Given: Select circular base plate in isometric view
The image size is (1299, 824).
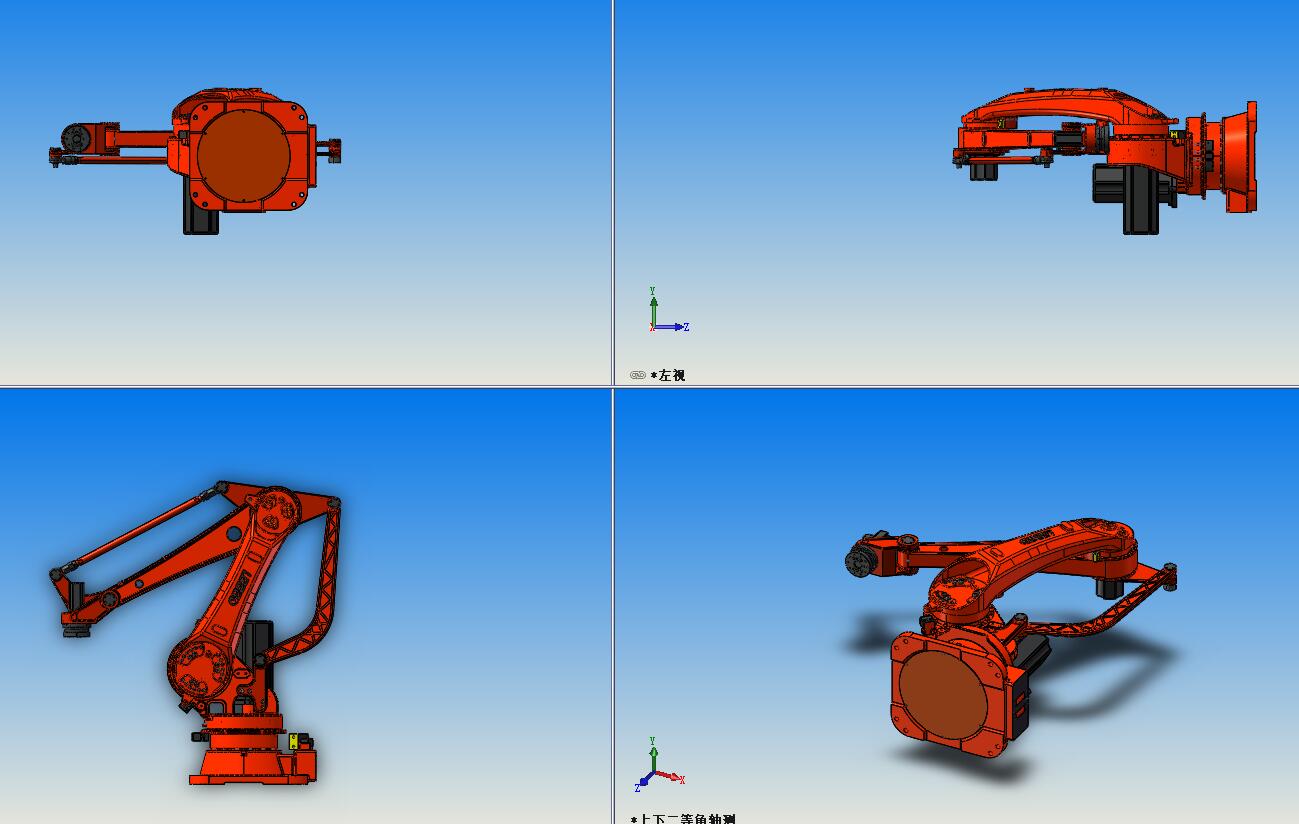Looking at the screenshot, I should coord(942,695).
